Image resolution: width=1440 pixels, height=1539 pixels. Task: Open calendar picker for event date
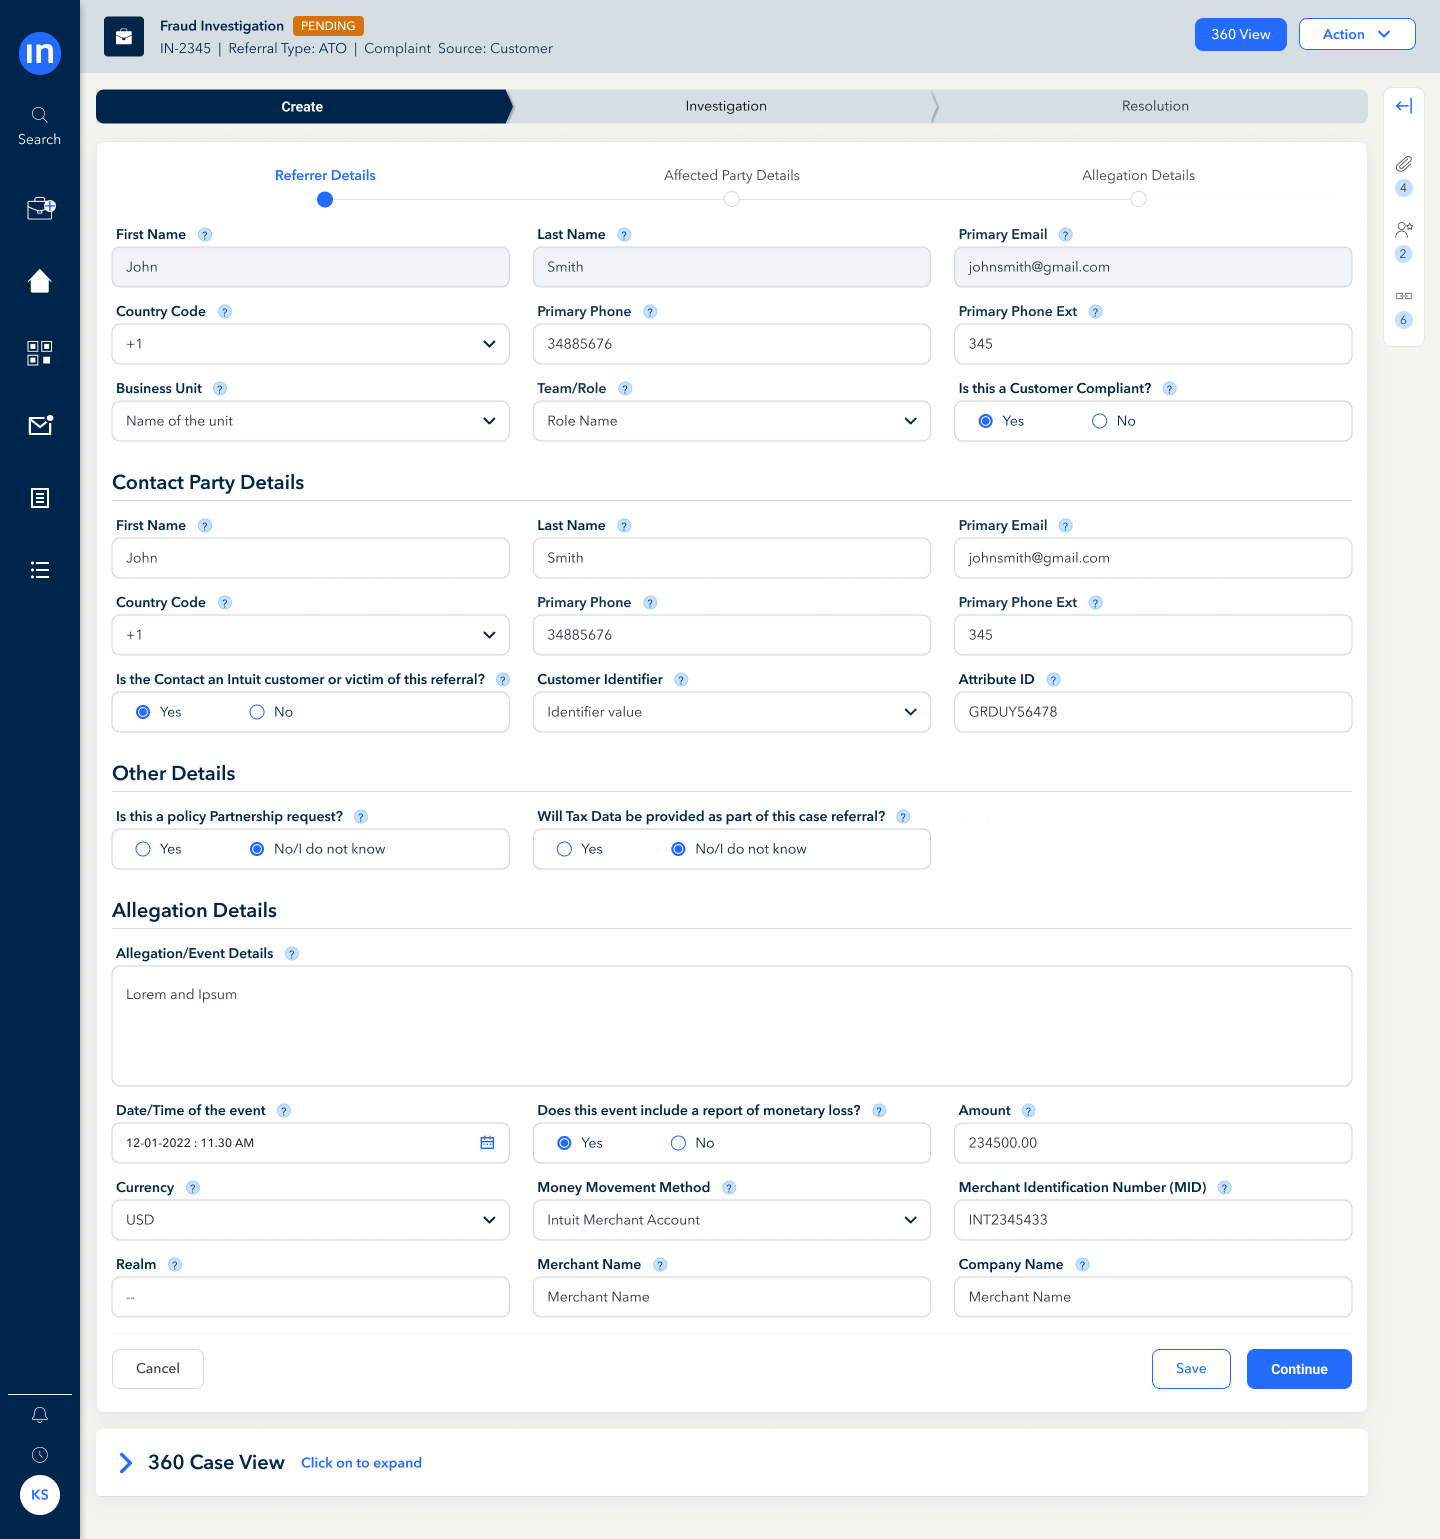point(487,1143)
